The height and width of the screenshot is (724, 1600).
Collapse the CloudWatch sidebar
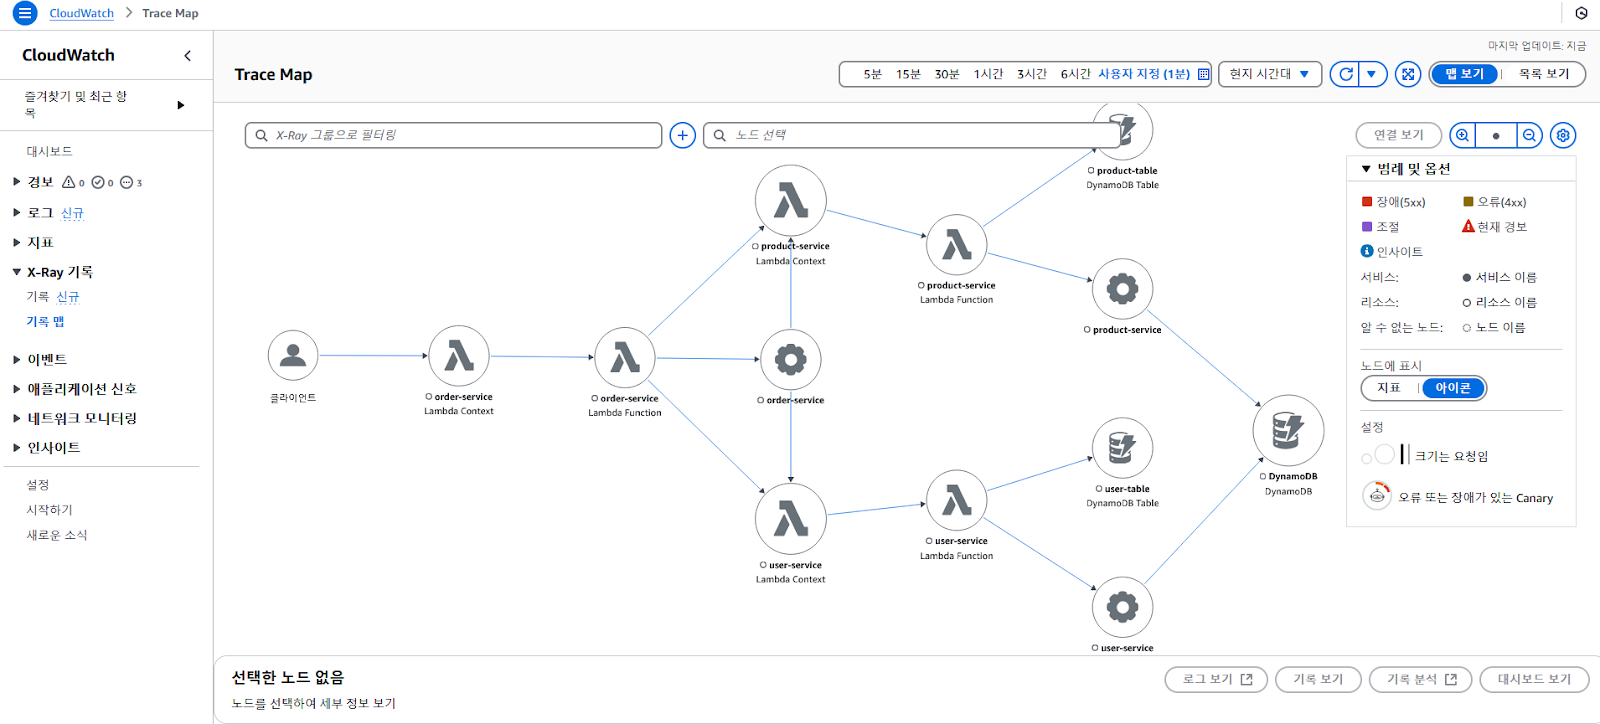187,56
